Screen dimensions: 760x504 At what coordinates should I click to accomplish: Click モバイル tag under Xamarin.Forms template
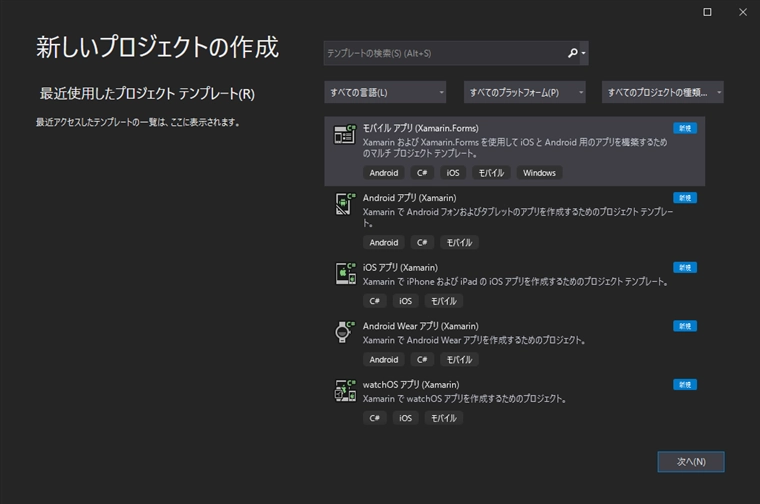pyautogui.click(x=491, y=173)
